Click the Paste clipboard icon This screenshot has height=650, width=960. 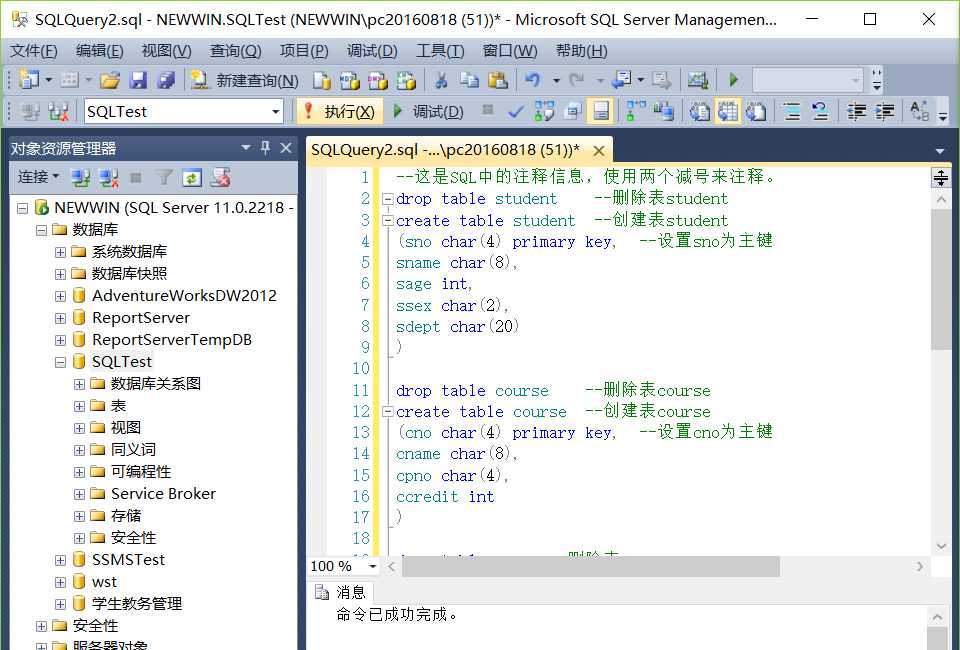(x=498, y=80)
